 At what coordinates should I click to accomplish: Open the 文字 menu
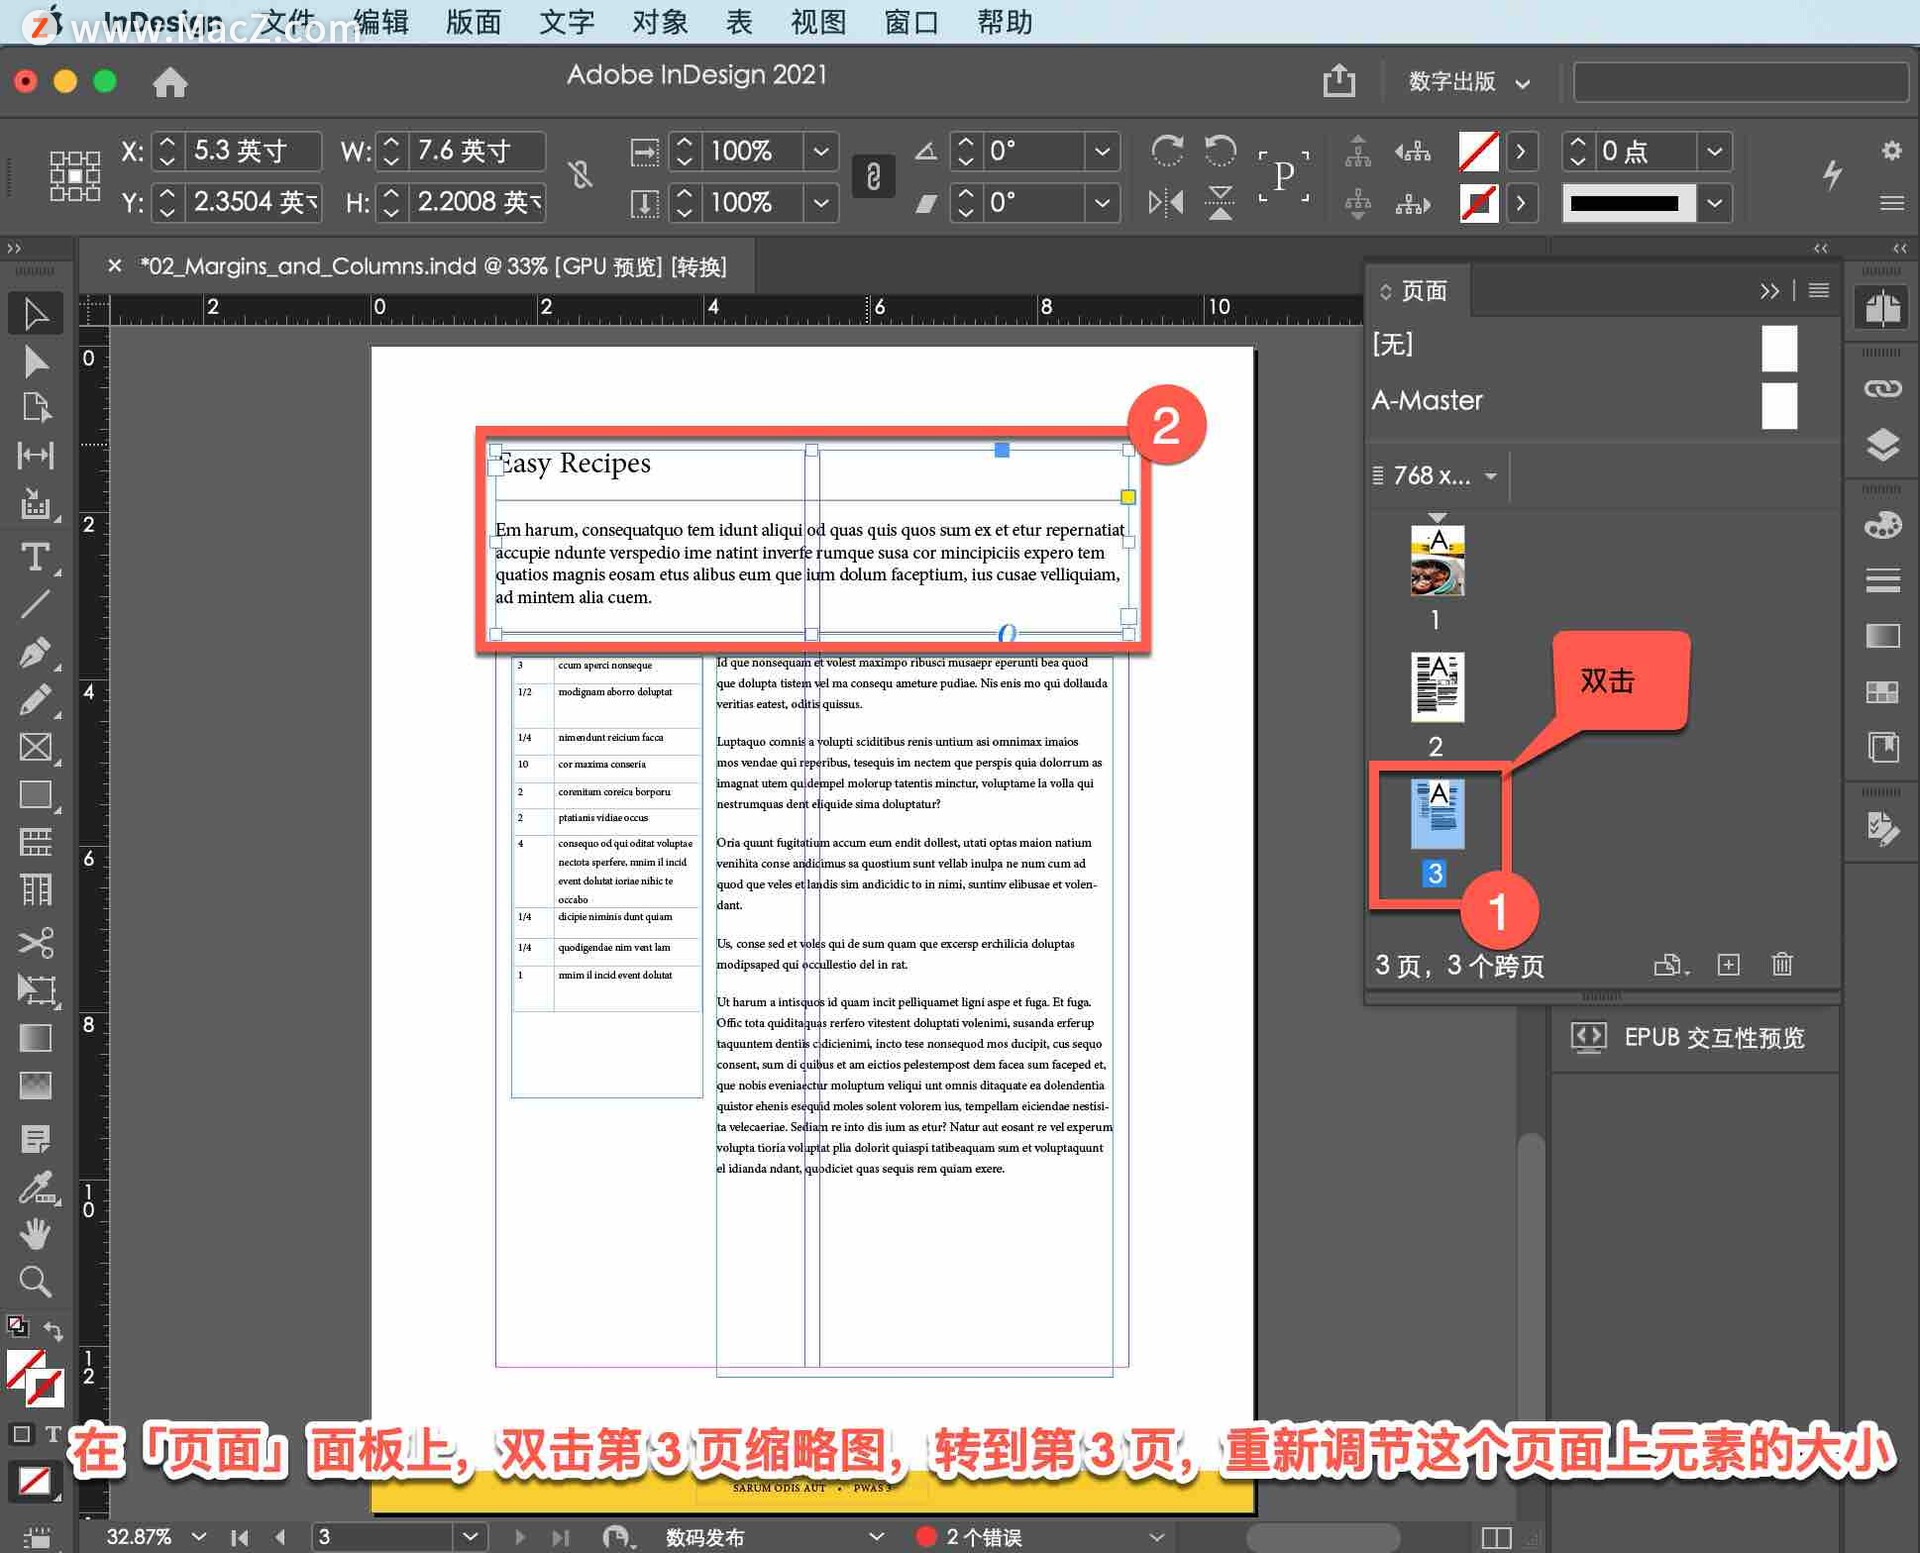pyautogui.click(x=566, y=21)
